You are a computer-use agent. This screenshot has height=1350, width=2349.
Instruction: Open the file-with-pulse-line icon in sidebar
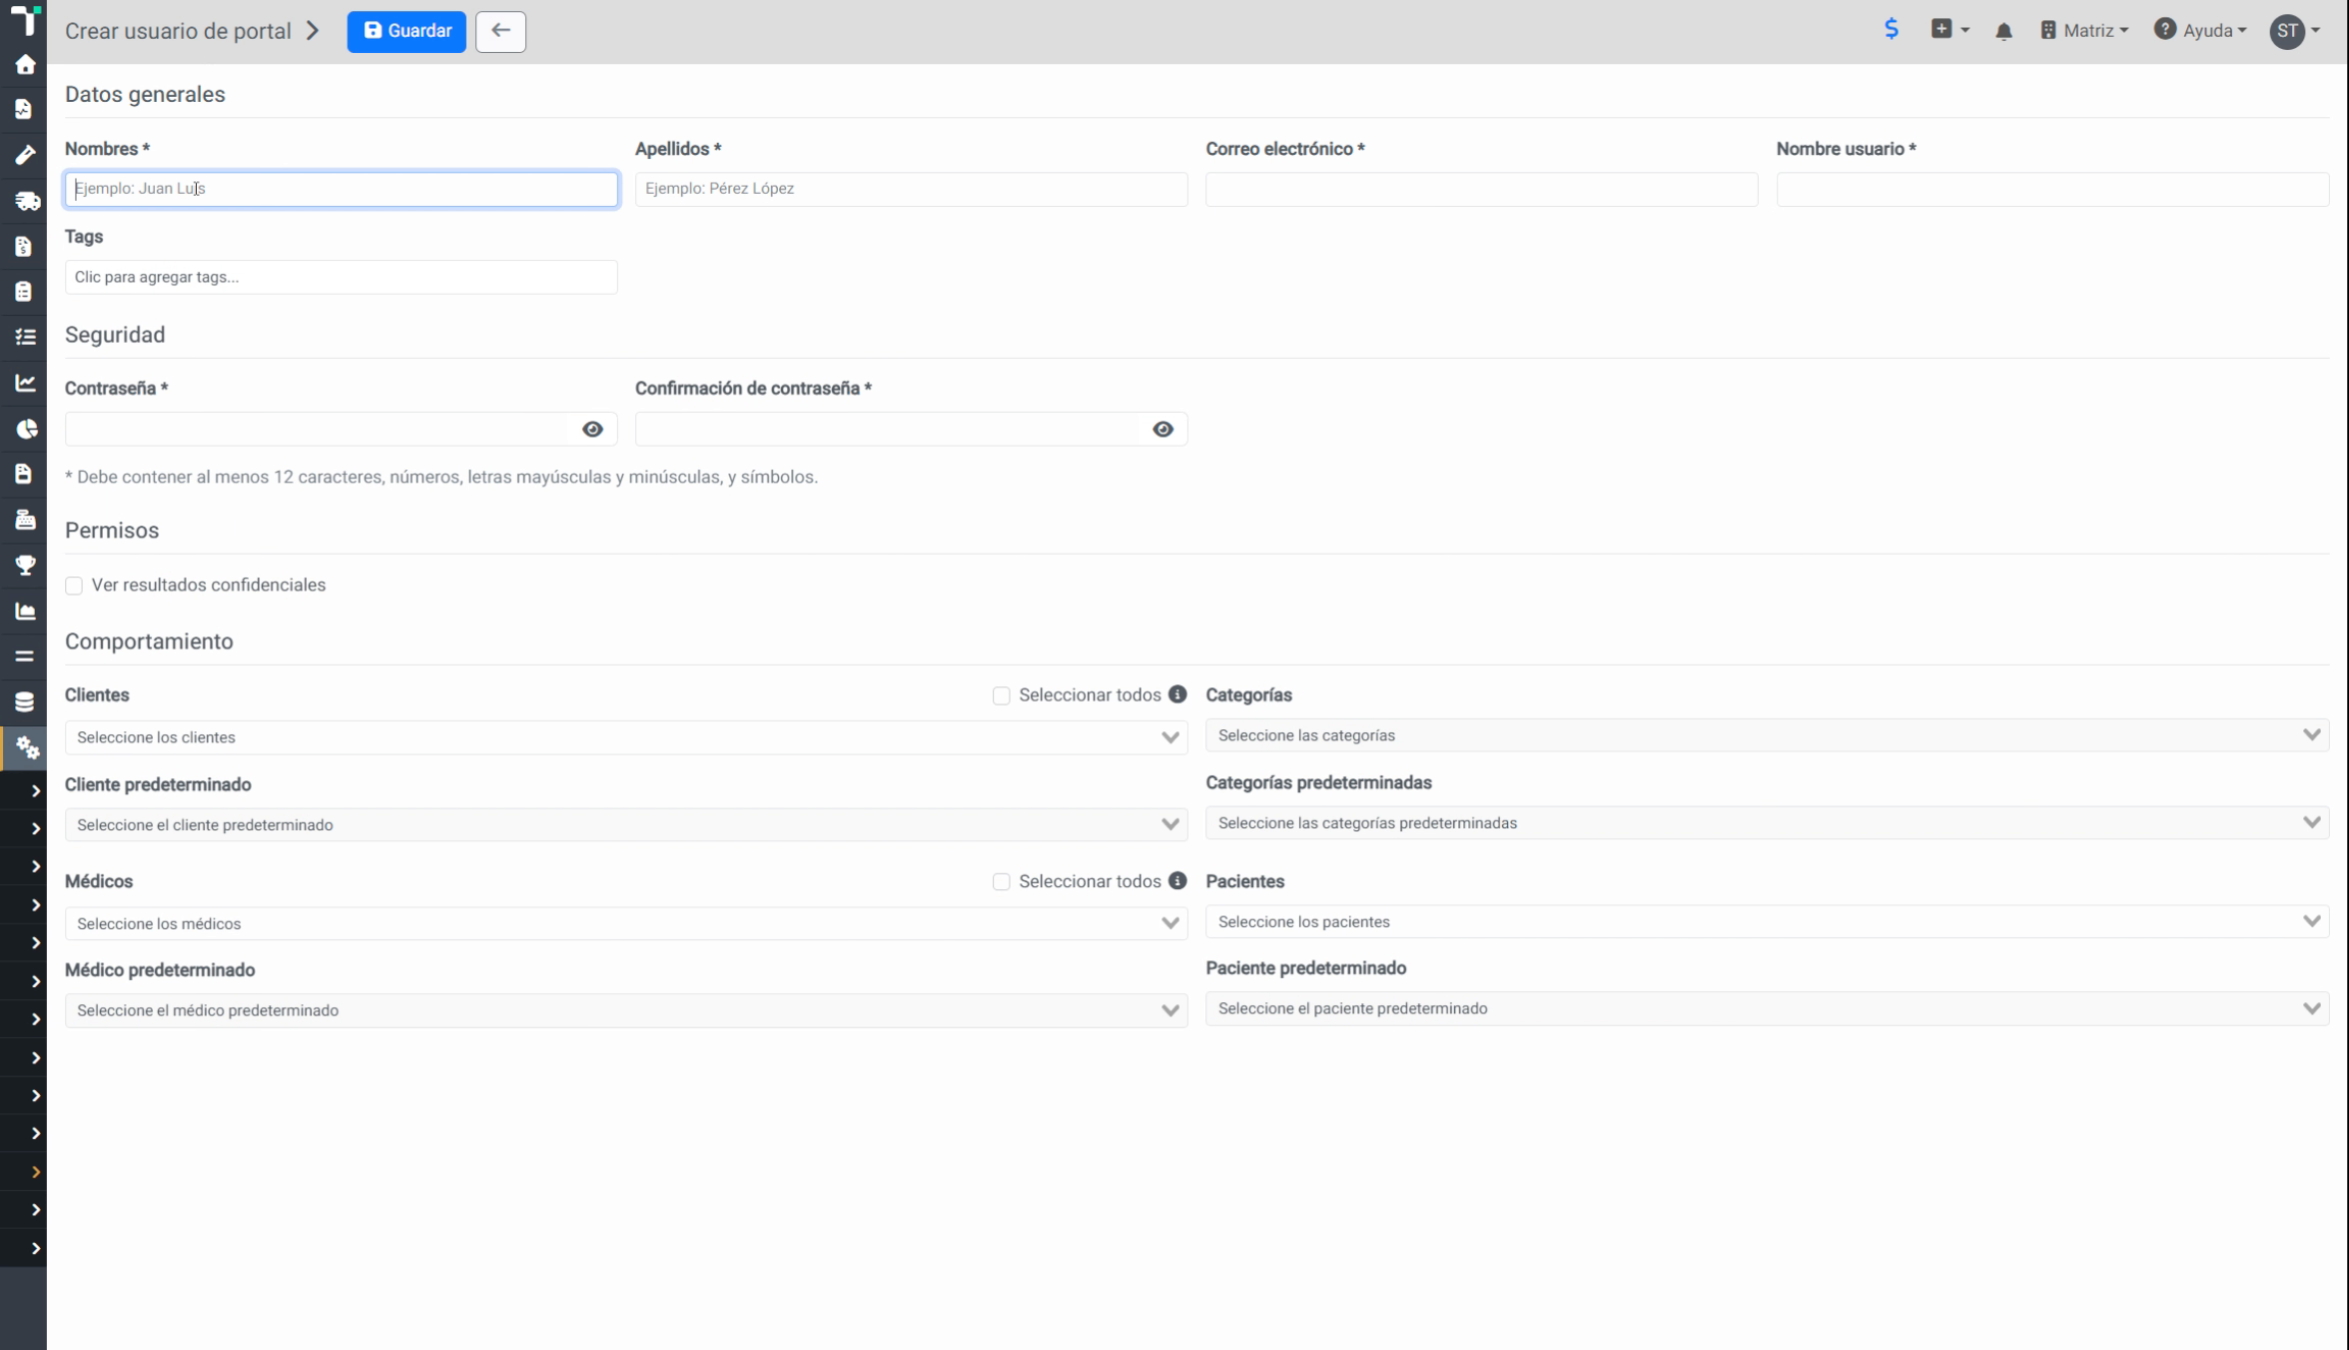[x=24, y=109]
